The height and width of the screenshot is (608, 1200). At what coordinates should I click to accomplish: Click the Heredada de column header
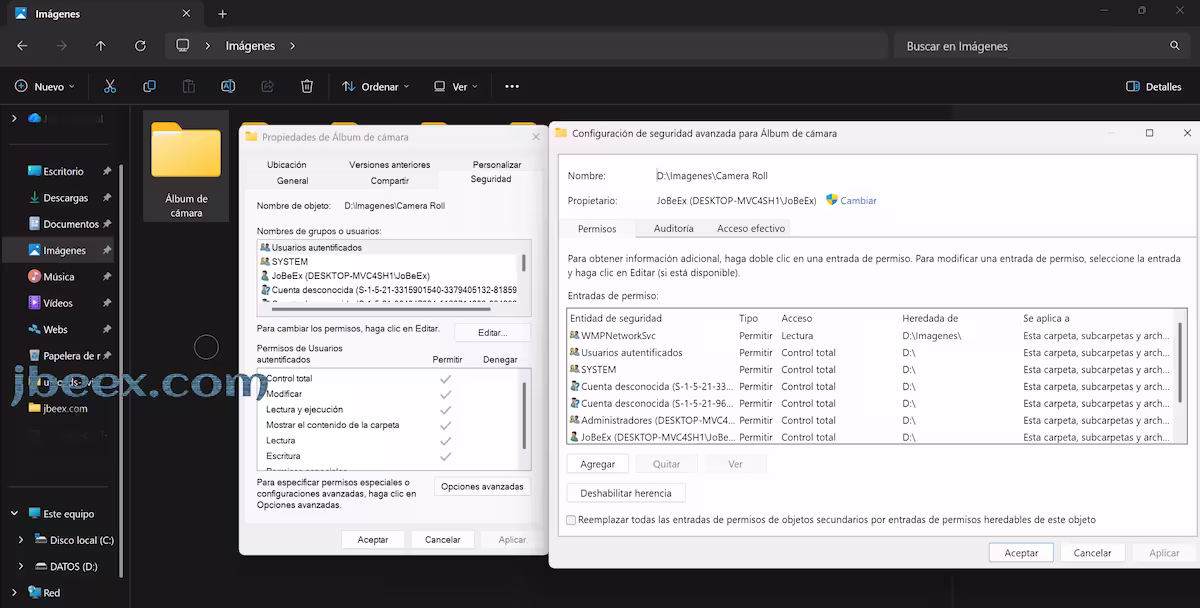930,318
